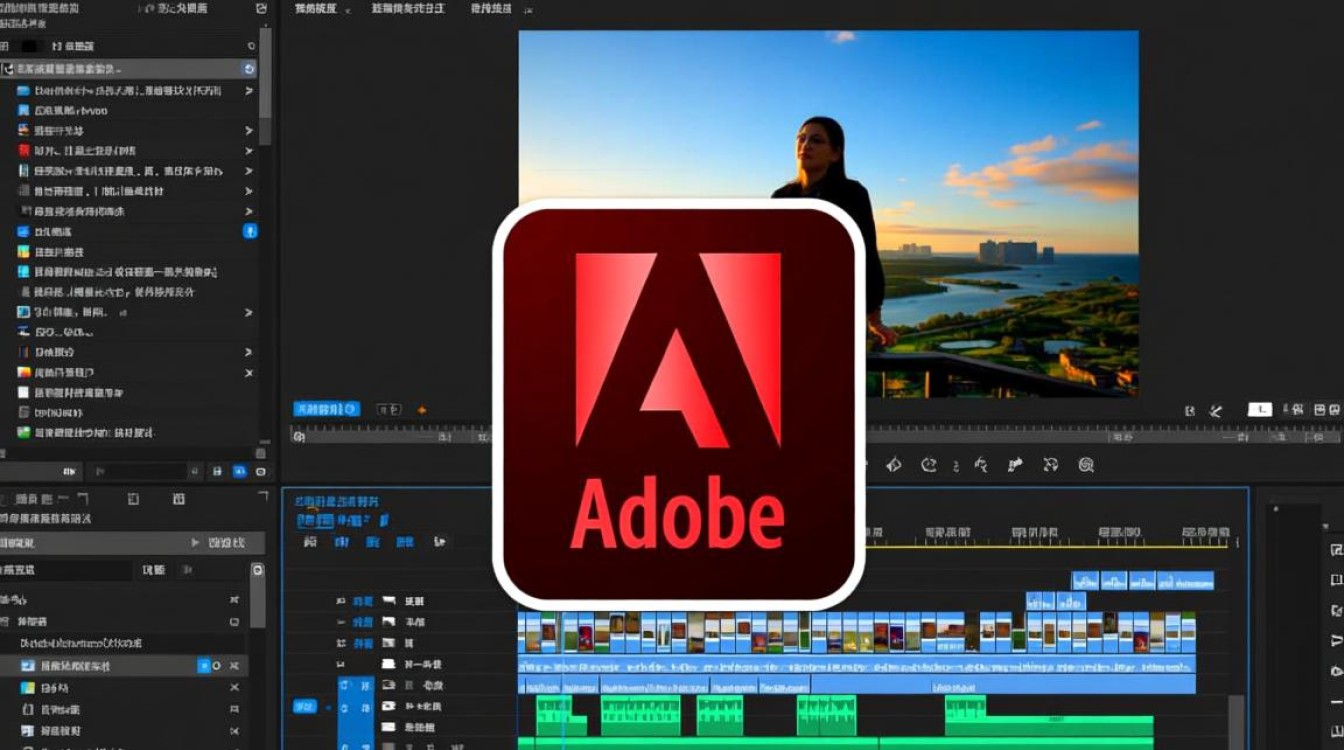Image resolution: width=1344 pixels, height=750 pixels.
Task: Click the orange diamond marker below the monitor
Action: tap(421, 410)
